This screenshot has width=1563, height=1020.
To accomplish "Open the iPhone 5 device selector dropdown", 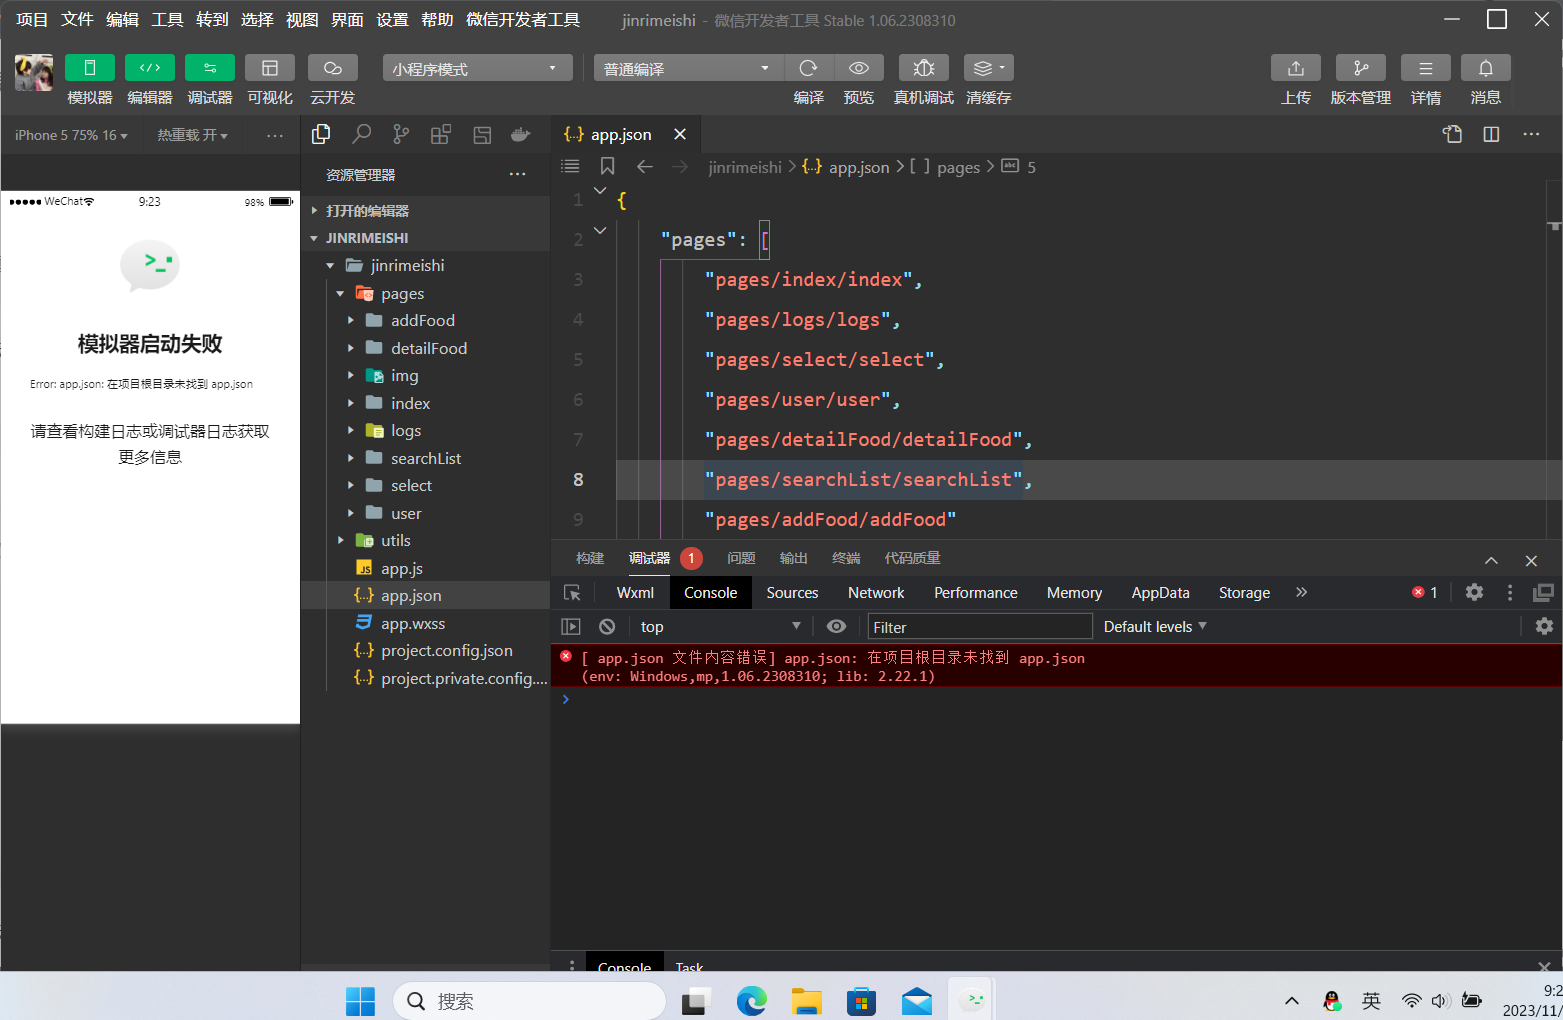I will click(71, 135).
